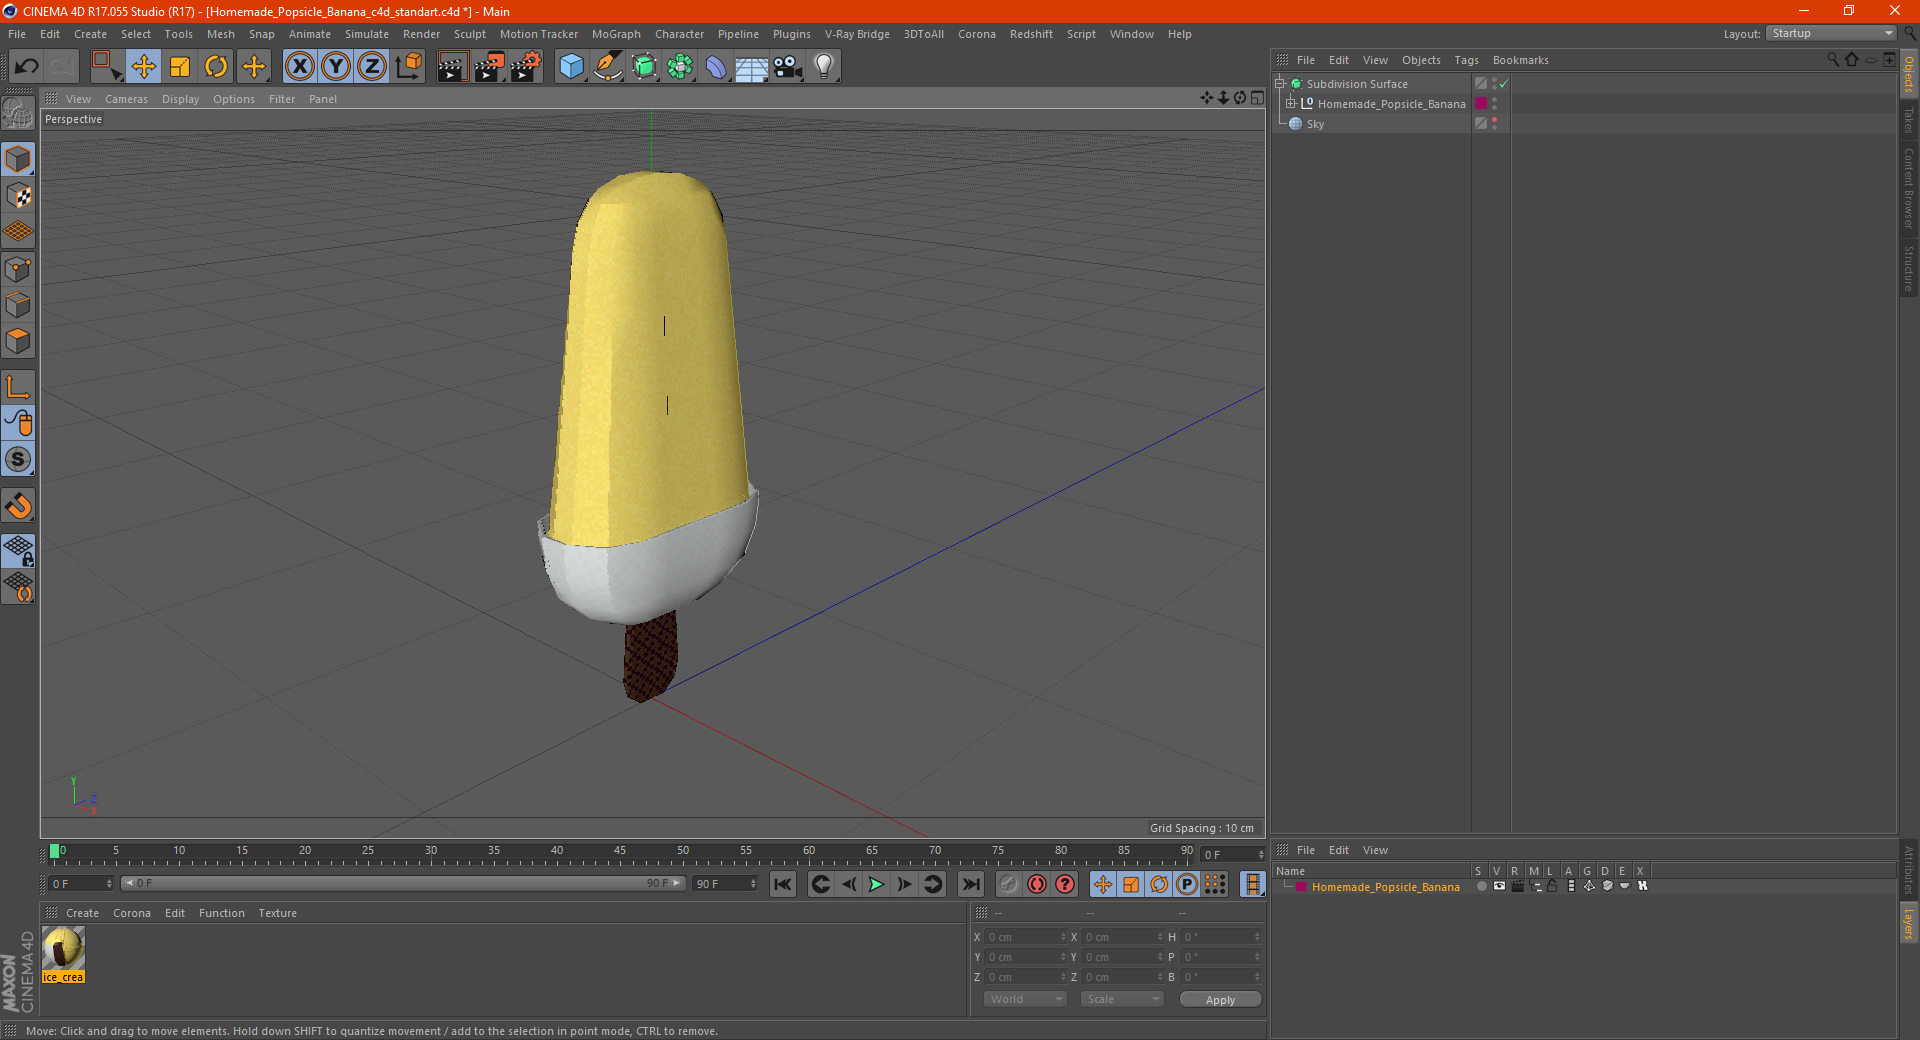Click the timeline preview range slider
Image resolution: width=1920 pixels, height=1040 pixels.
coord(402,883)
